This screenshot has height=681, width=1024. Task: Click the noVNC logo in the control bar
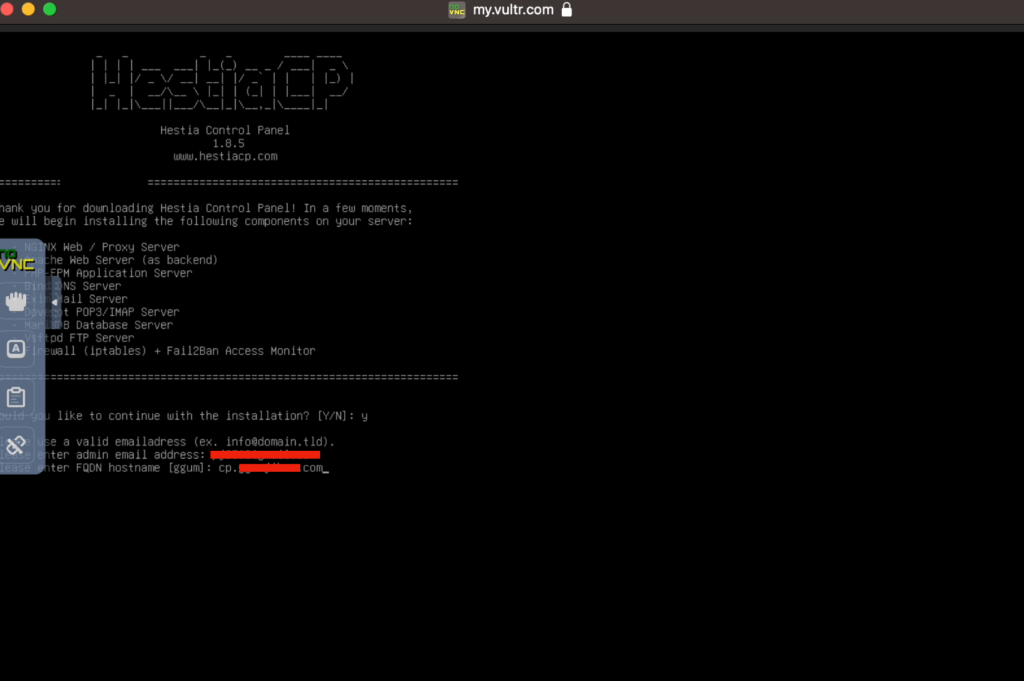pyautogui.click(x=16, y=261)
